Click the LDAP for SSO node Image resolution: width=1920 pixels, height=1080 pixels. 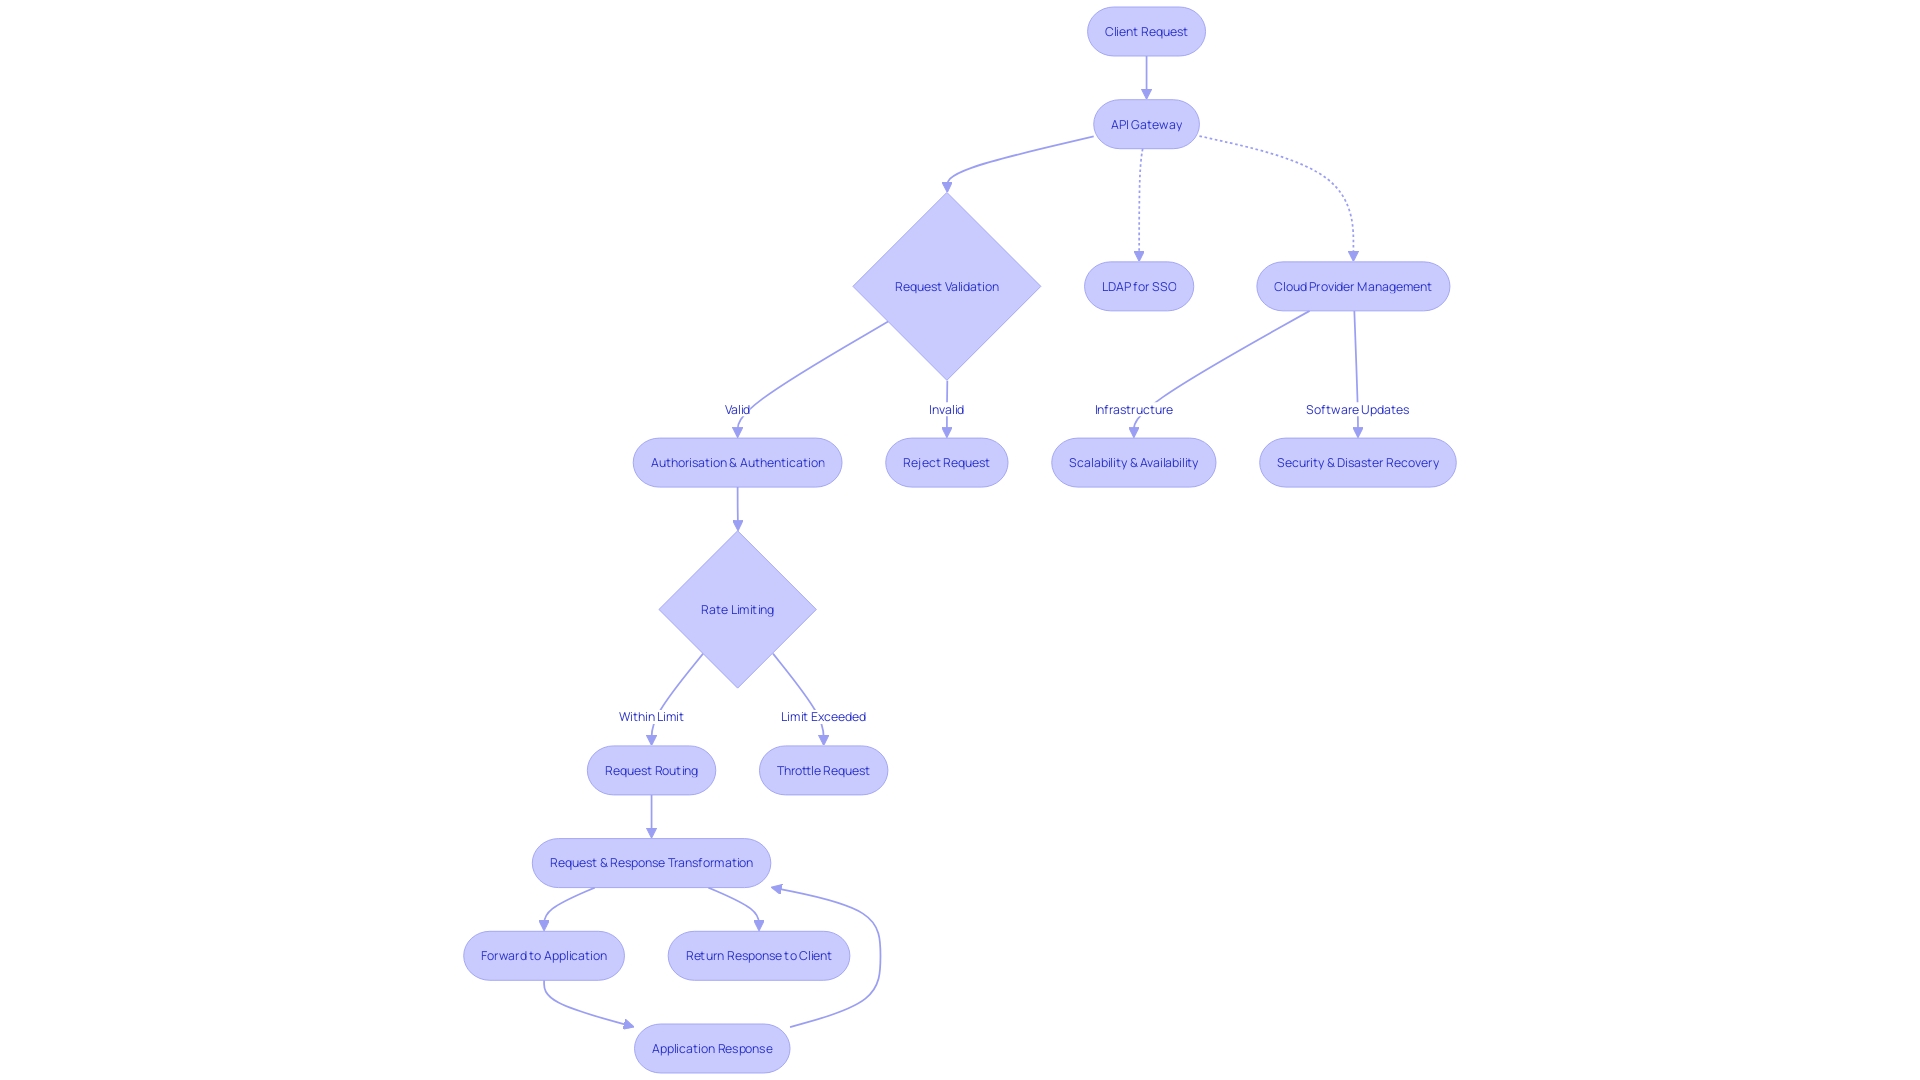tap(1138, 285)
